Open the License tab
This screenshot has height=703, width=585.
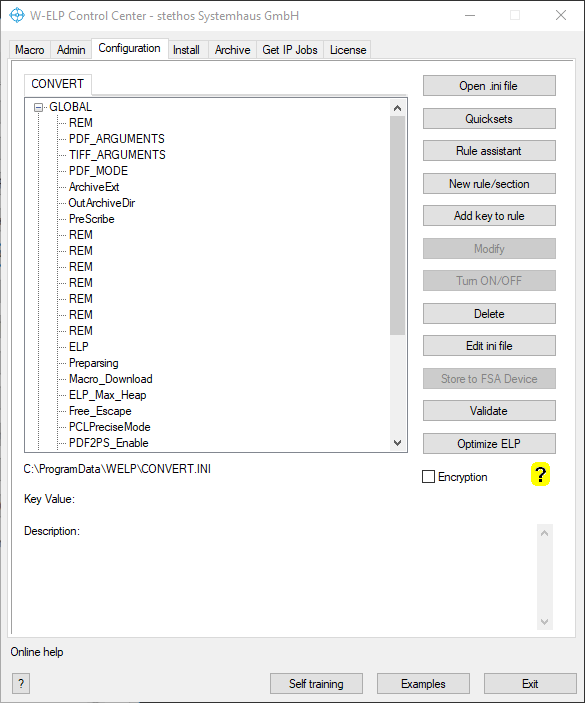[348, 50]
